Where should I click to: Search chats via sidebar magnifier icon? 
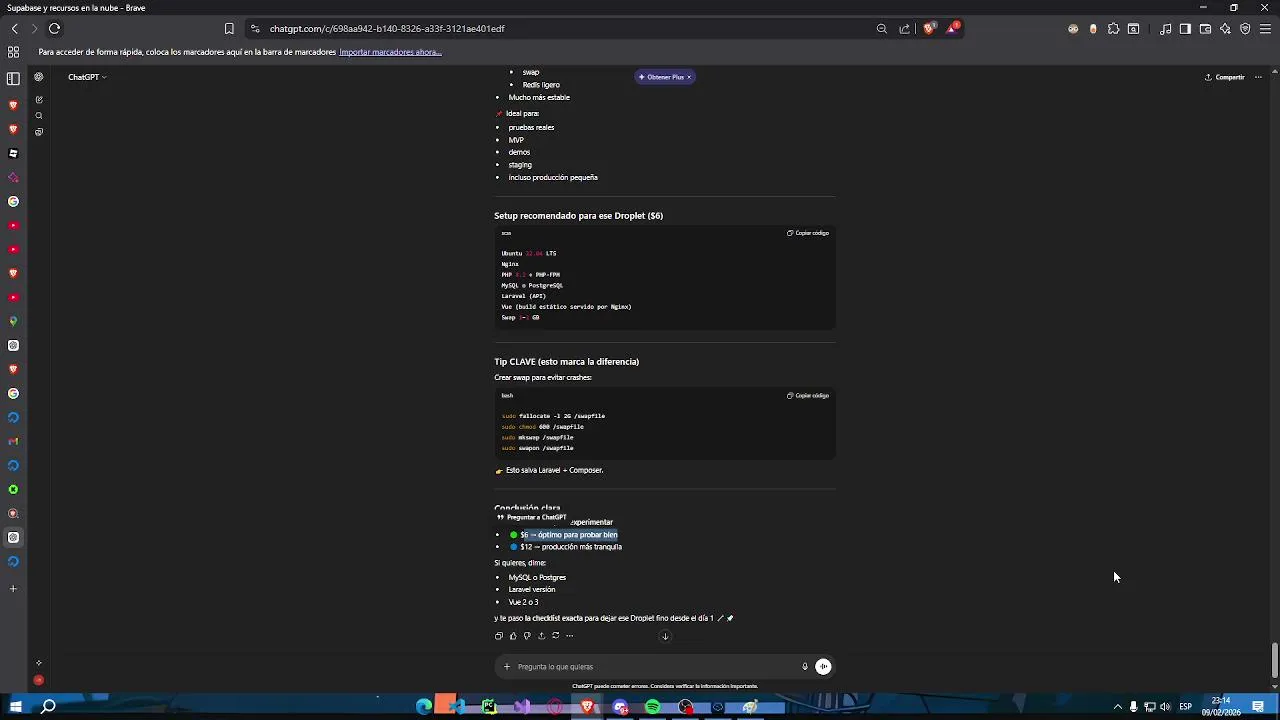pyautogui.click(x=39, y=116)
